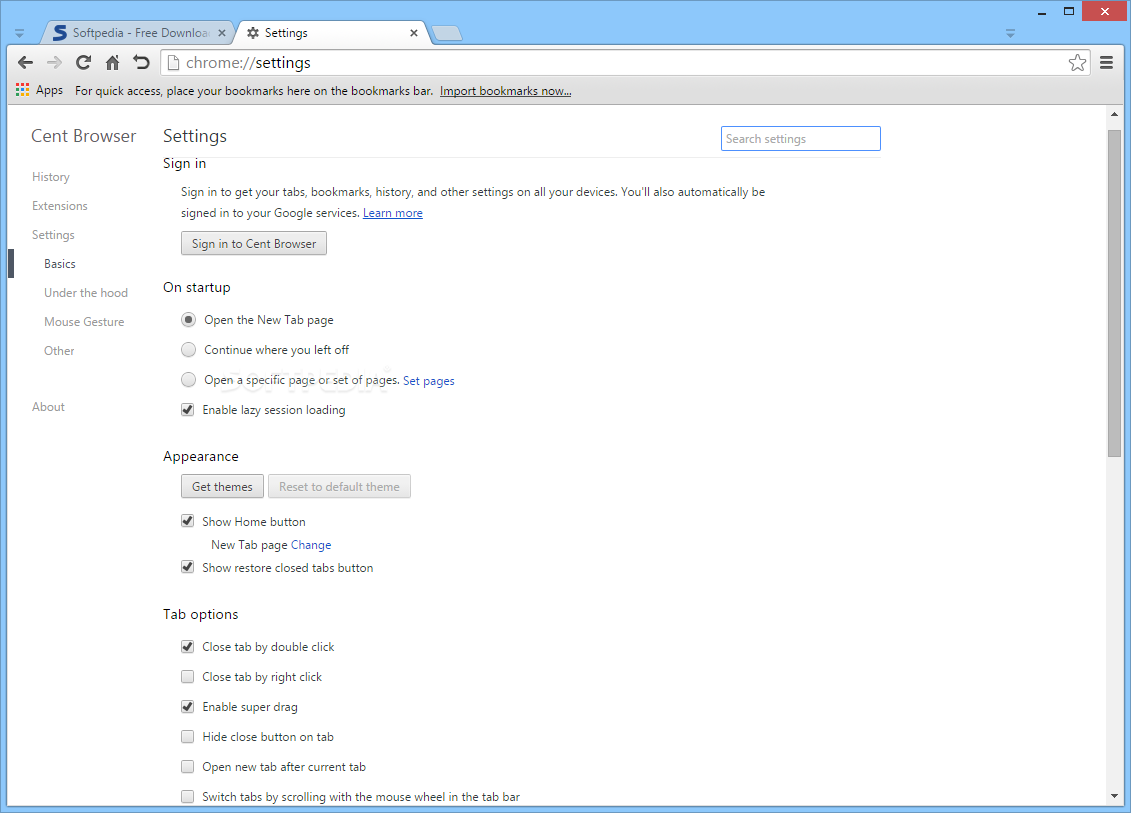Enable Close tab by right click

coord(188,677)
